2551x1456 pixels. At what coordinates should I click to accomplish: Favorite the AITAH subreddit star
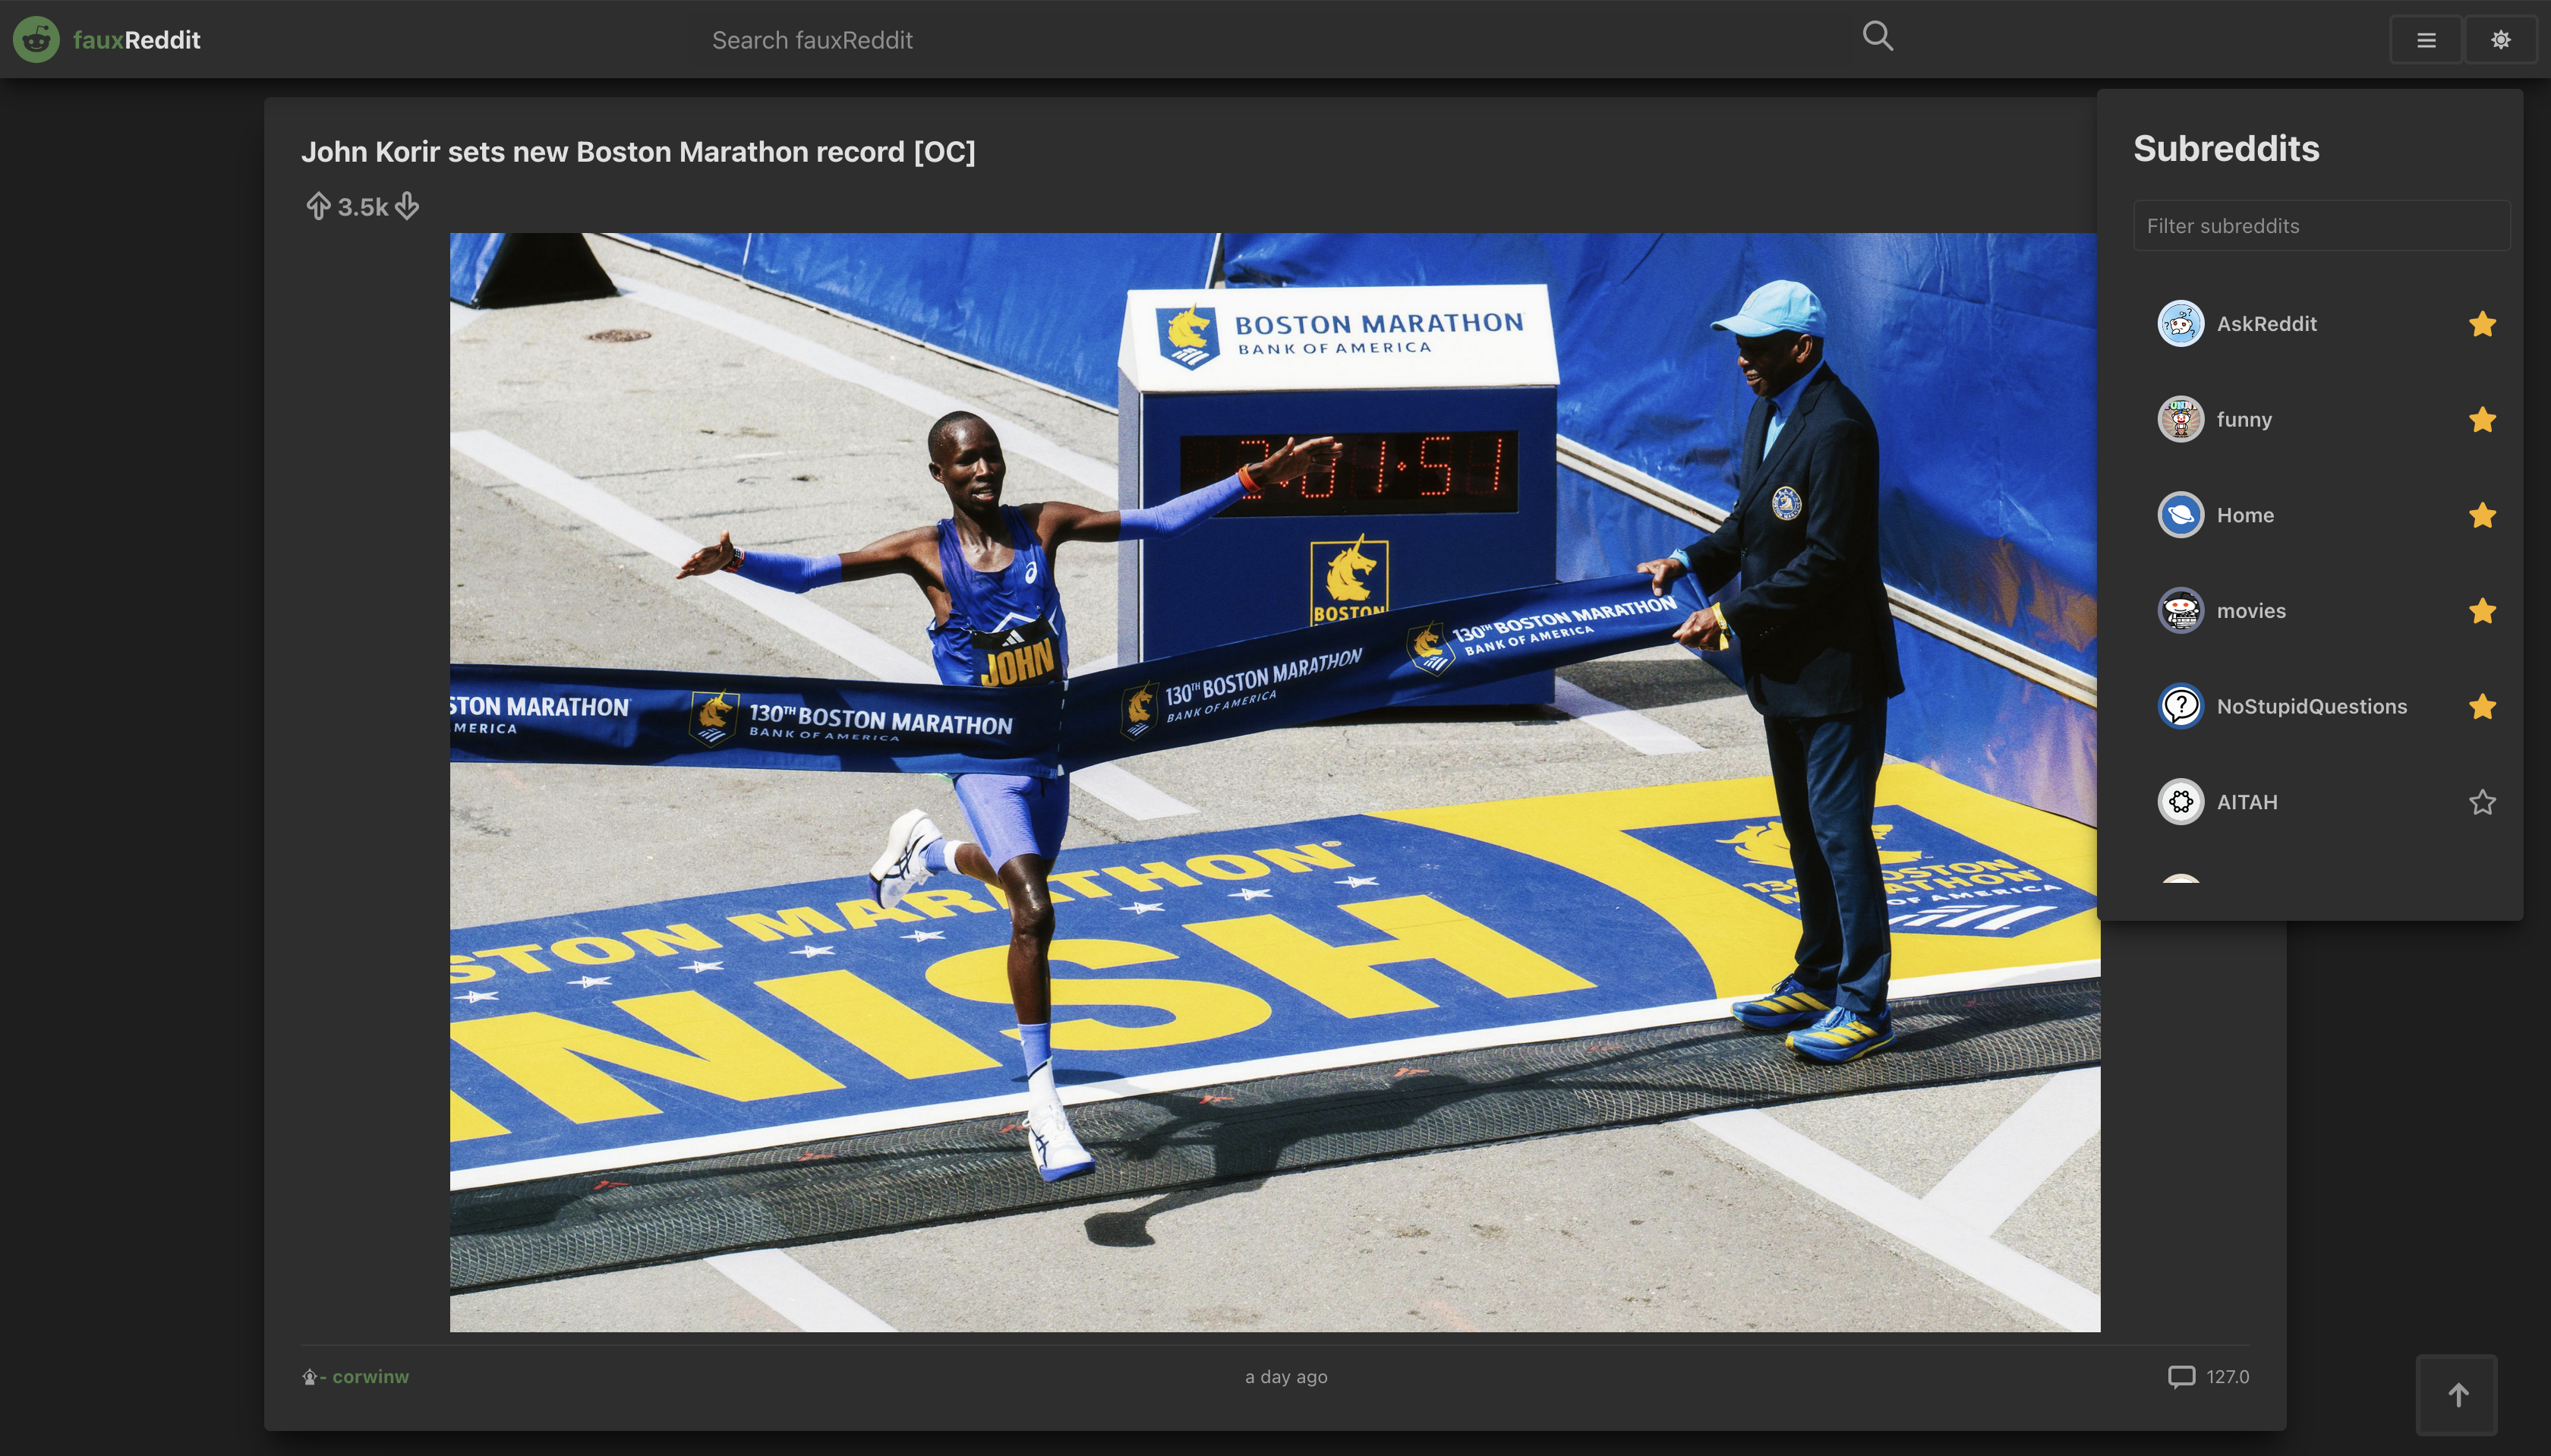pos(2481,802)
